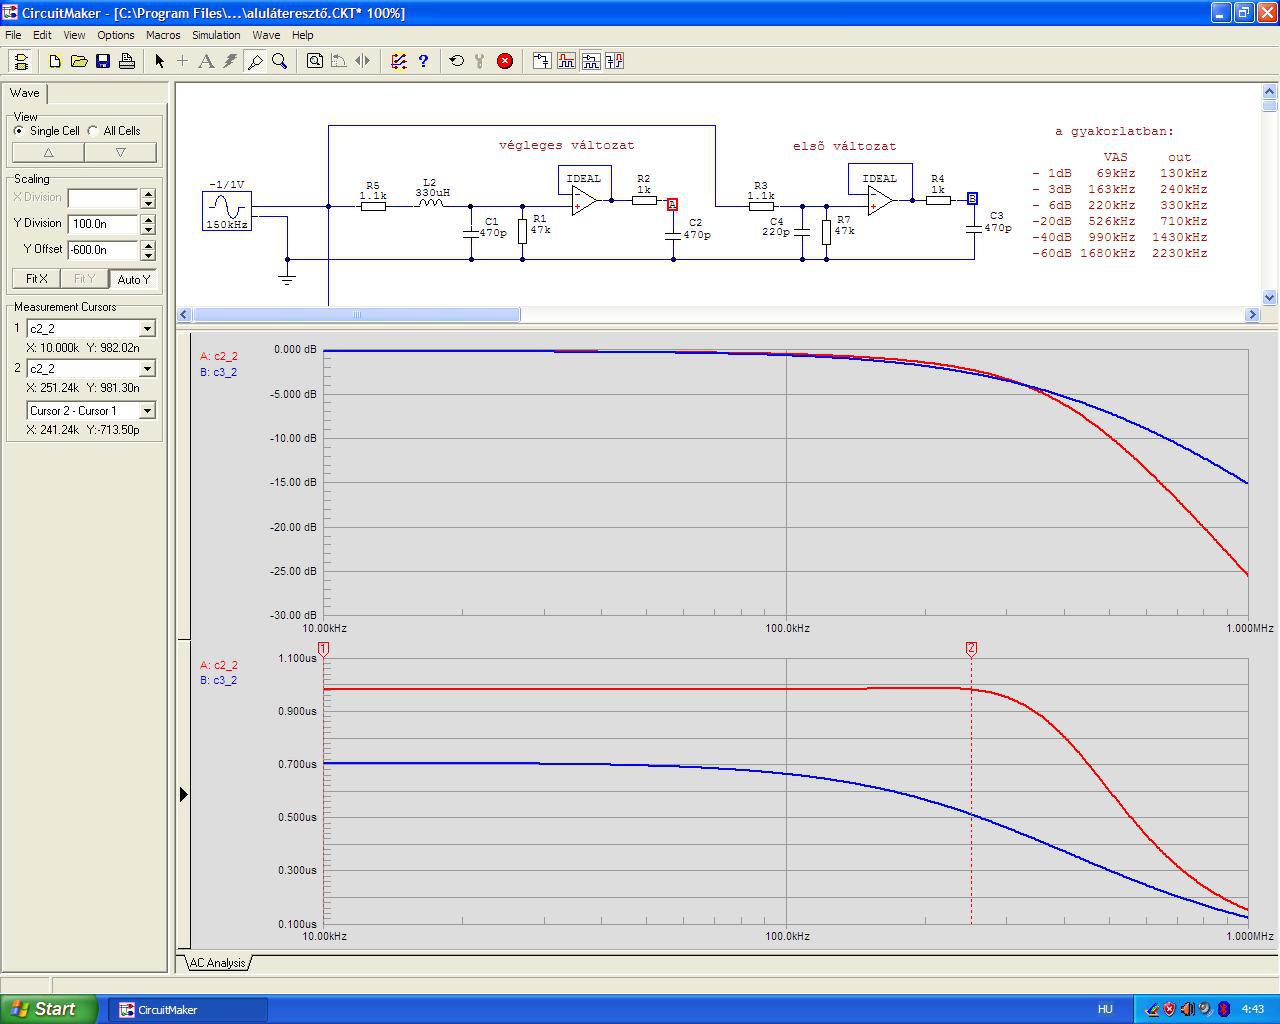The image size is (1280, 1024).
Task: Select the Text tool (letter A)
Action: tap(207, 61)
